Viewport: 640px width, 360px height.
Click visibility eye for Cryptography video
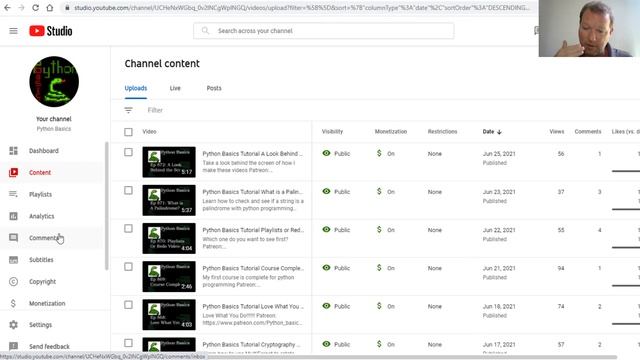[326, 344]
